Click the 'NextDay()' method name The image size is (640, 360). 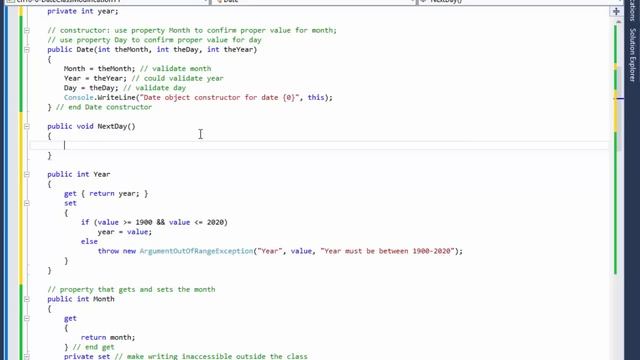click(x=116, y=126)
